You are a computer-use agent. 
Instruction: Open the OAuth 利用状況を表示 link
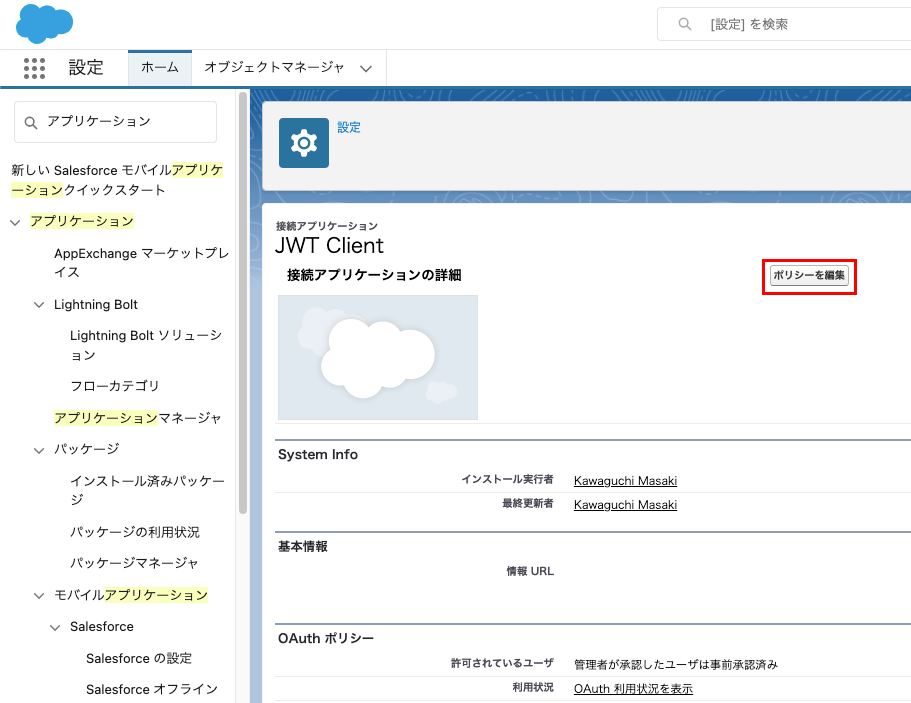click(633, 689)
